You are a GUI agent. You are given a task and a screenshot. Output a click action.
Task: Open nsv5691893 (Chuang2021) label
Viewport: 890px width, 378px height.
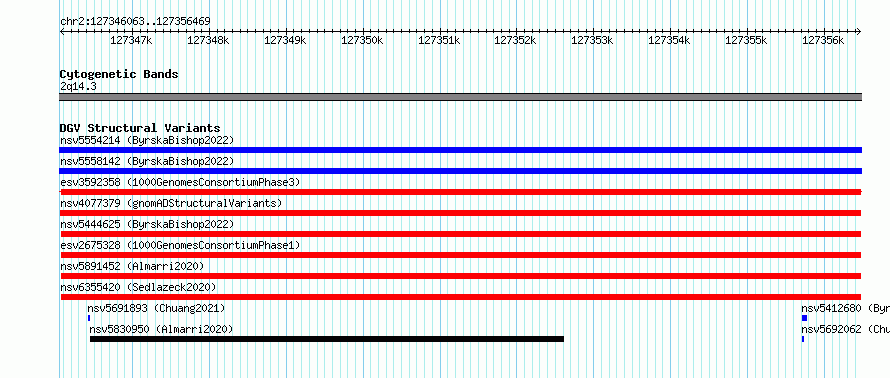click(x=156, y=308)
